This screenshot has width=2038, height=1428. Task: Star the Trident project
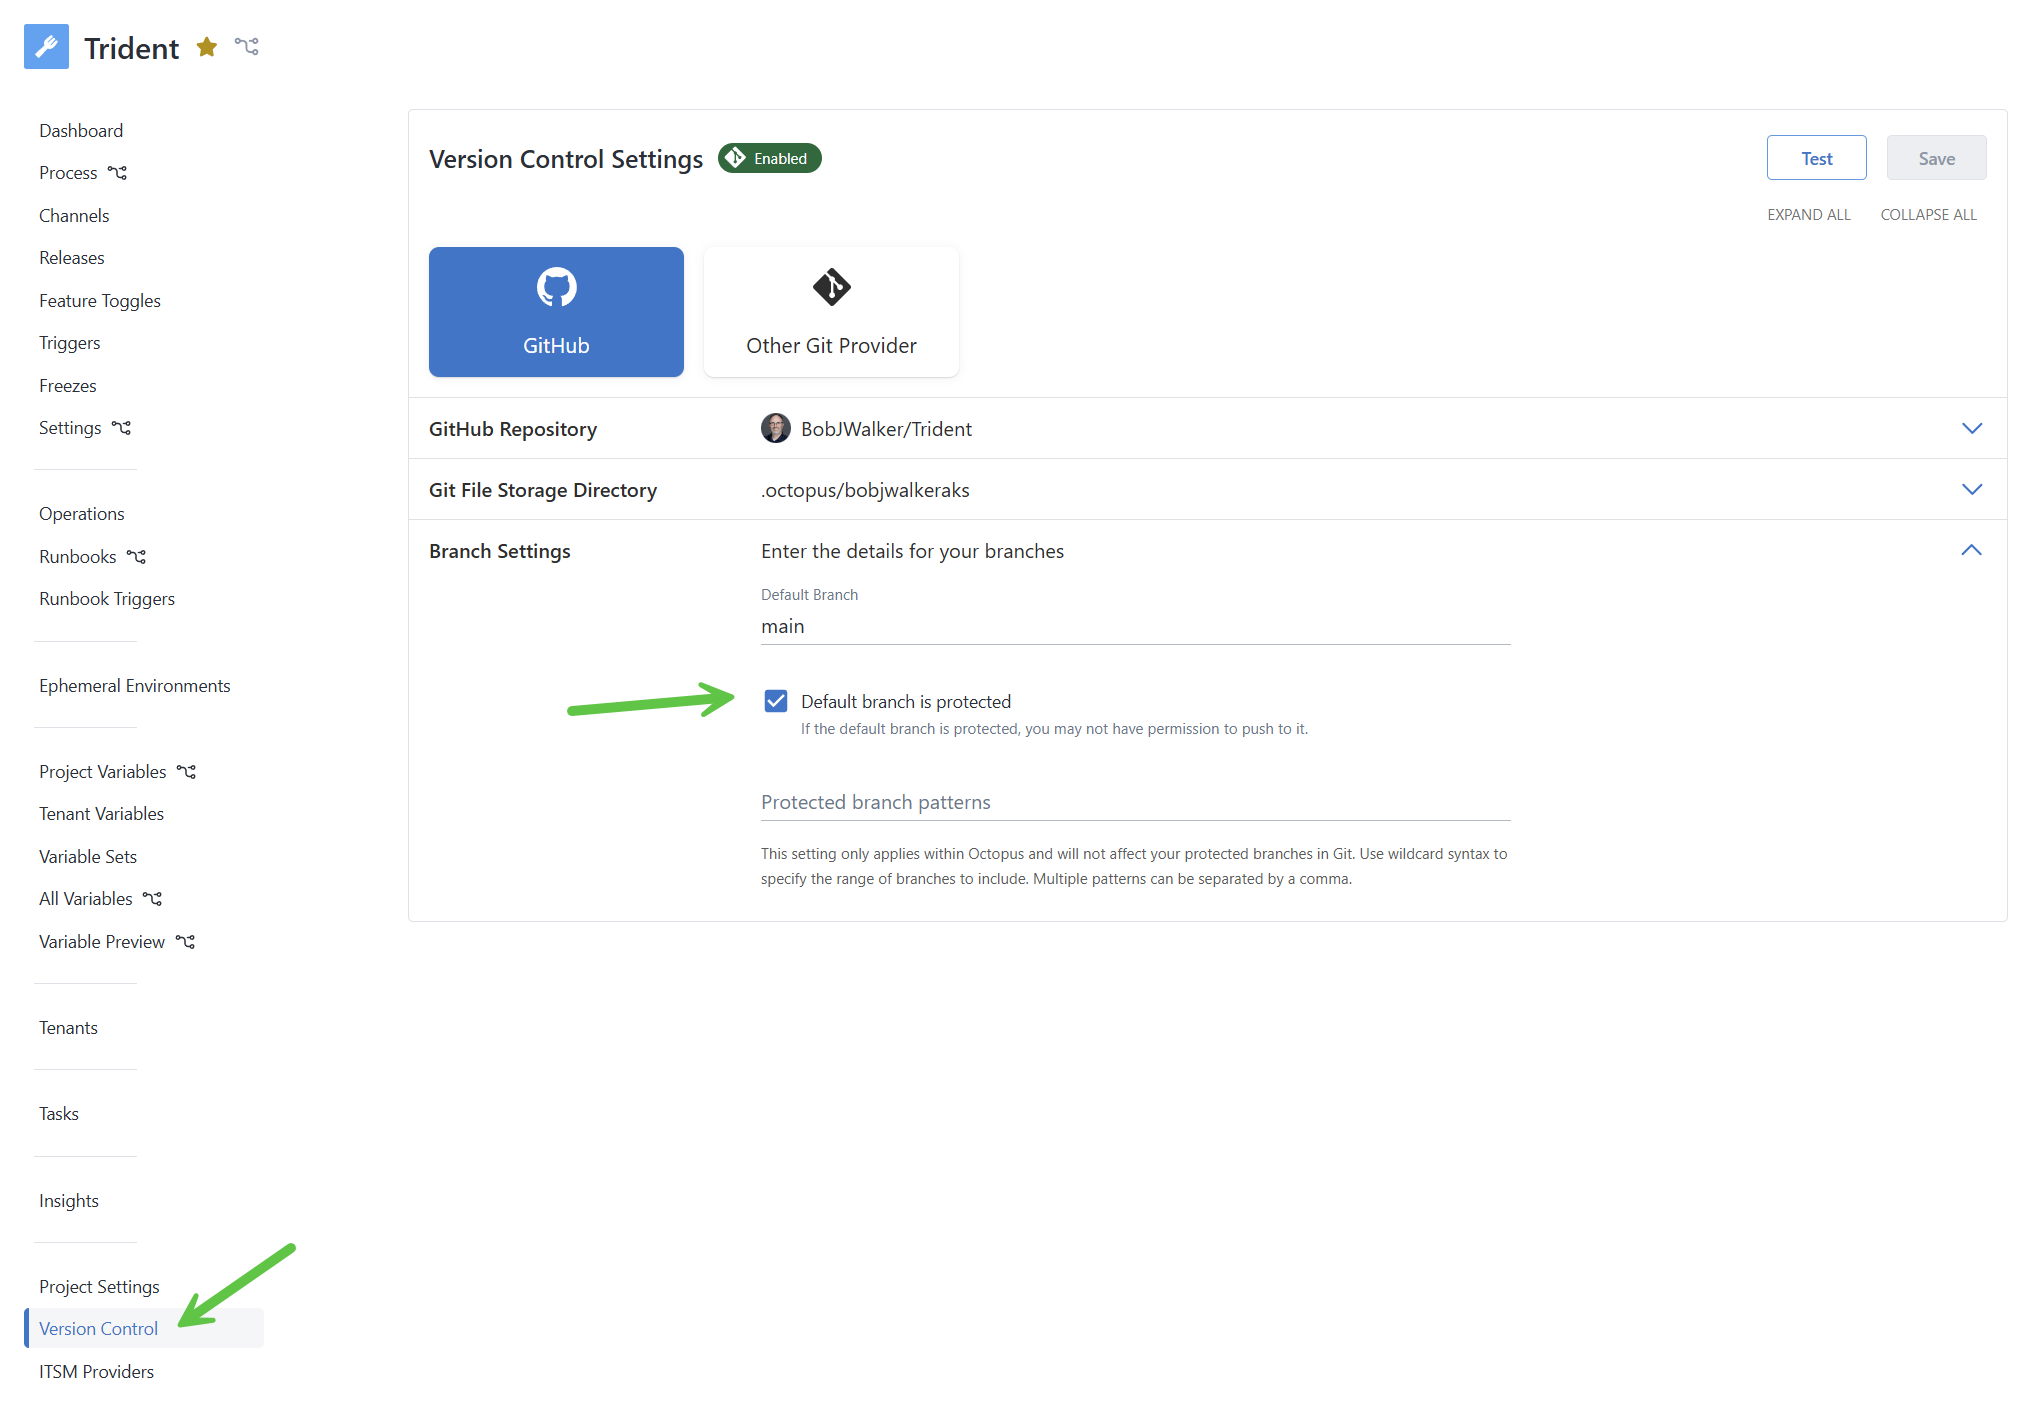click(207, 47)
